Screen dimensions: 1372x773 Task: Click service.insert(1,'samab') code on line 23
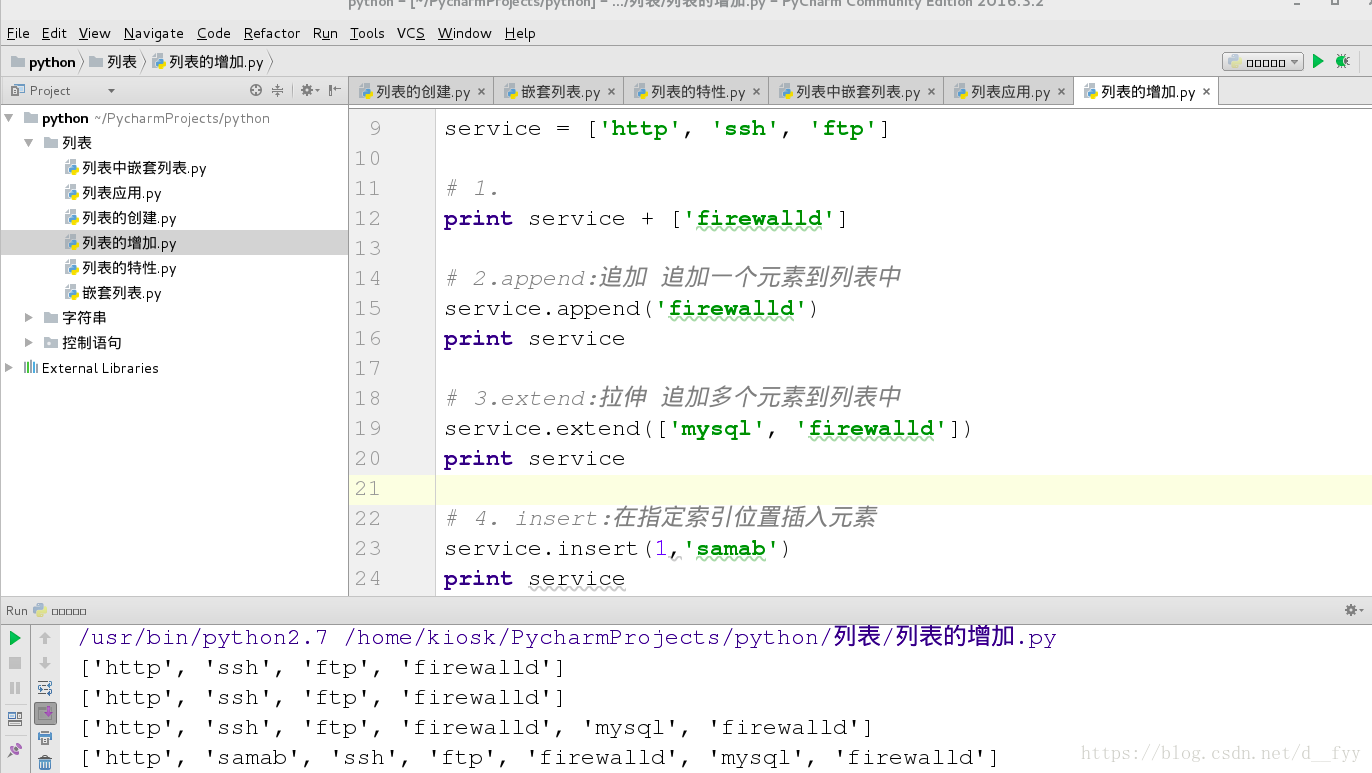click(617, 549)
